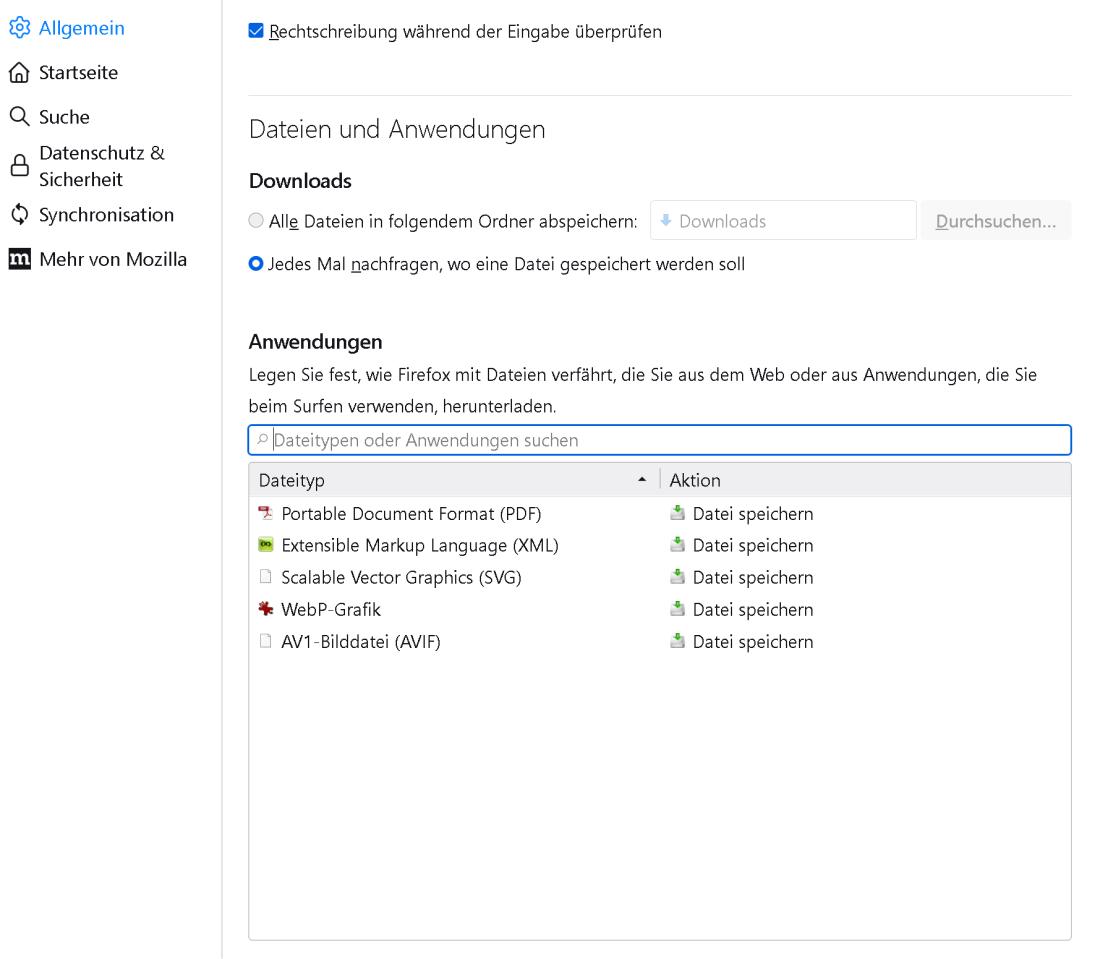
Task: Click the Mehr von Mozilla logo icon
Action: click(x=19, y=260)
